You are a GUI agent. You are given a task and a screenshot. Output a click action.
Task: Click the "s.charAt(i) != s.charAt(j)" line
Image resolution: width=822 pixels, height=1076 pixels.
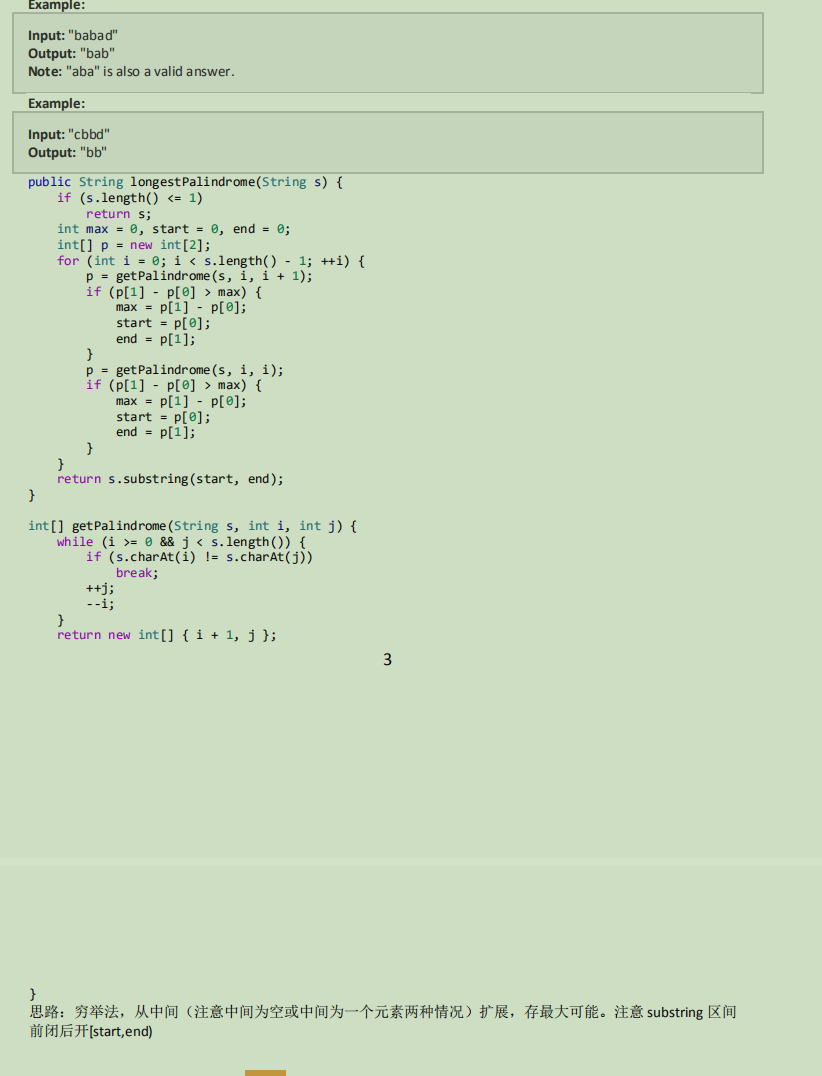(x=199, y=557)
